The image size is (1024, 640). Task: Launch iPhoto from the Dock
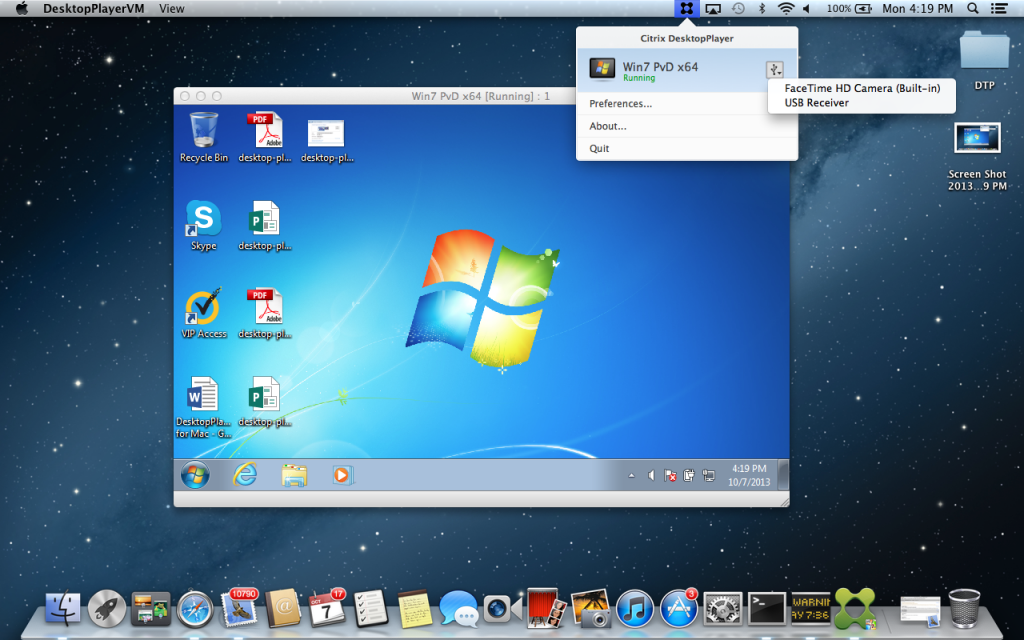point(590,608)
